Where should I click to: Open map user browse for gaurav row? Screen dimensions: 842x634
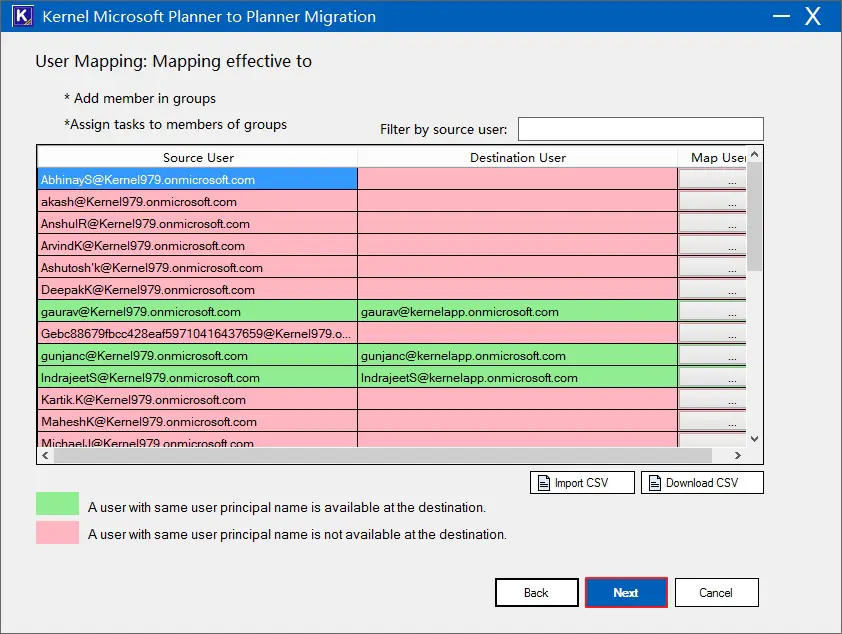click(712, 311)
